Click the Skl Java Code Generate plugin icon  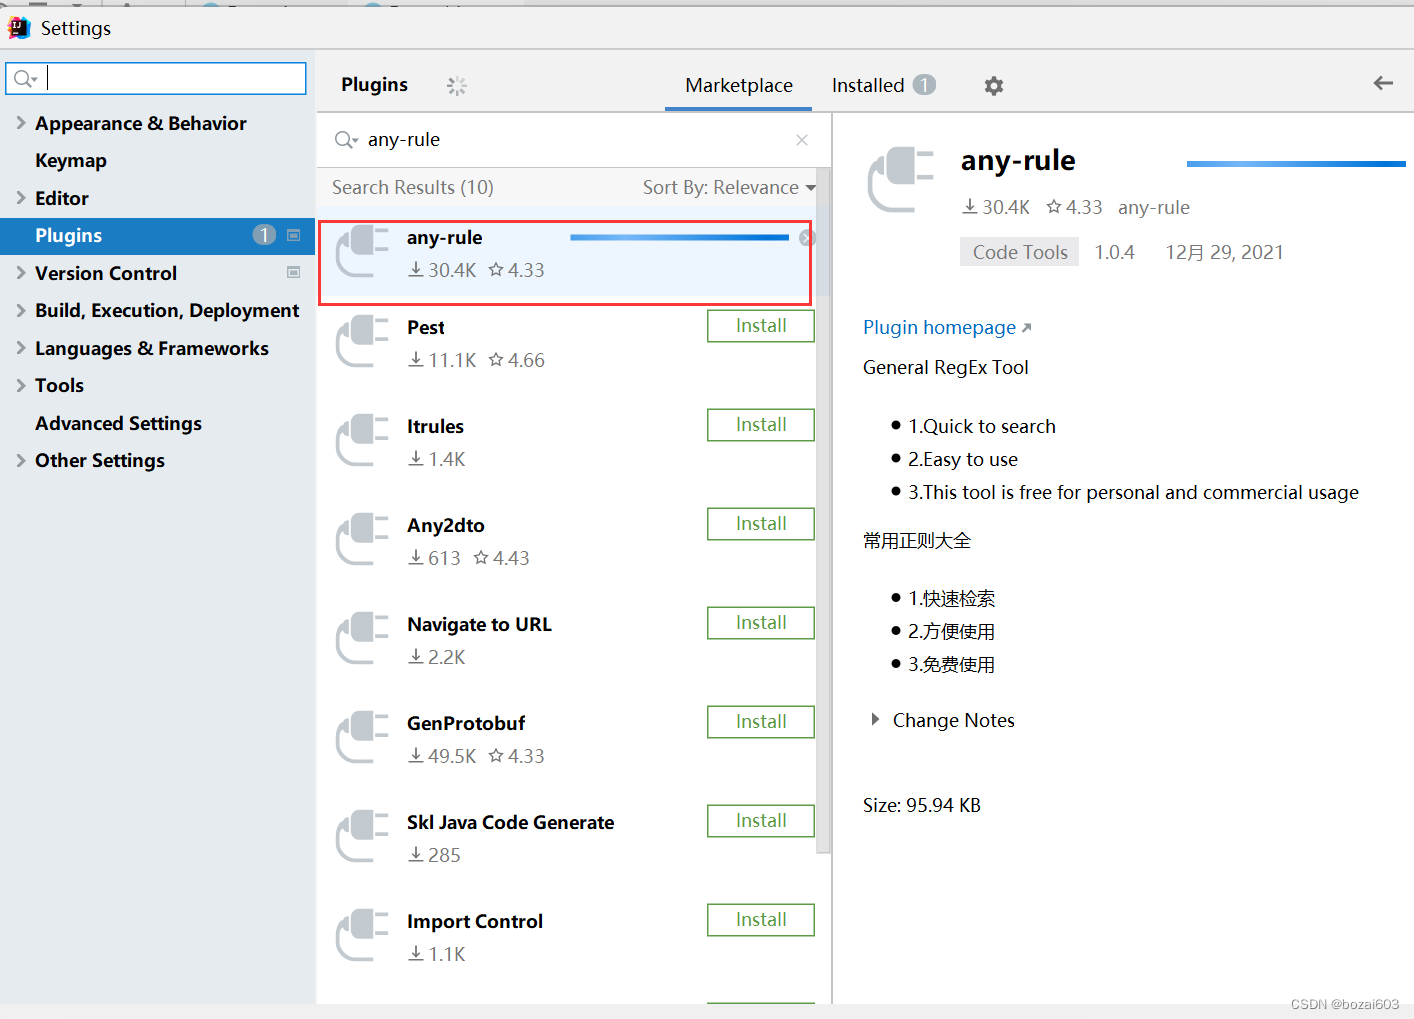[362, 836]
